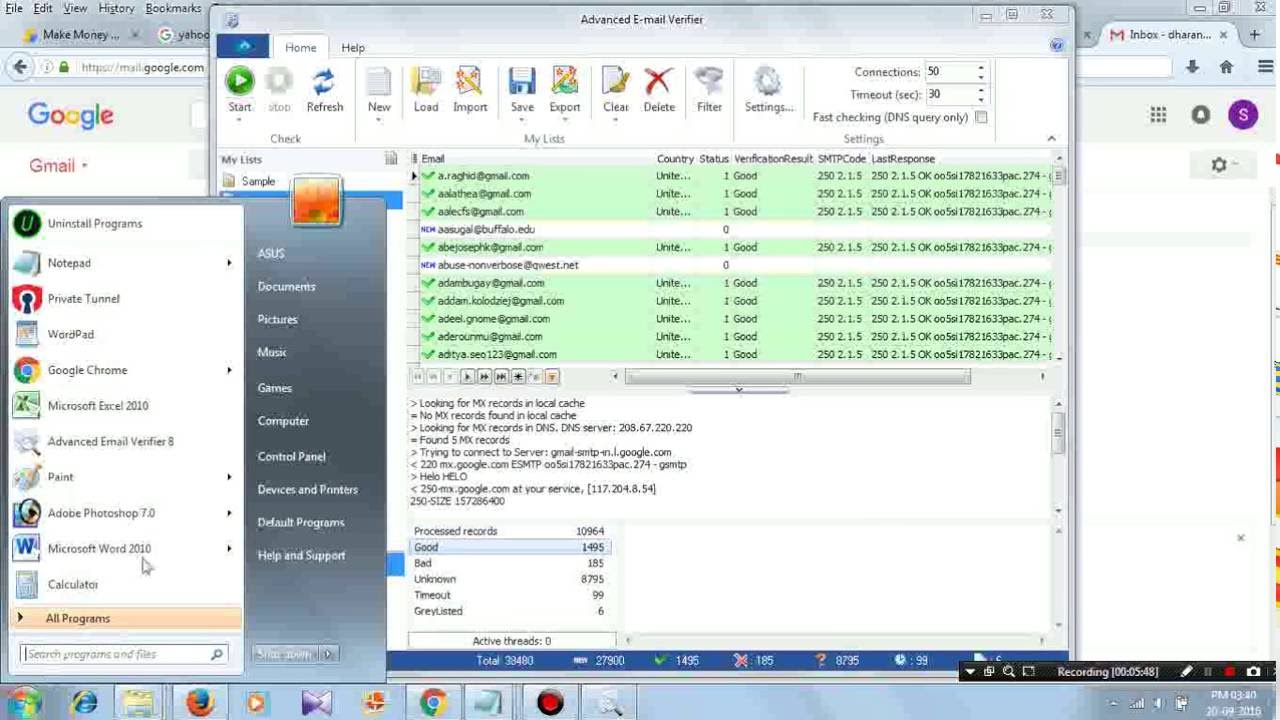Collapse the ribbon with the caret
This screenshot has width=1280, height=720.
(1051, 139)
